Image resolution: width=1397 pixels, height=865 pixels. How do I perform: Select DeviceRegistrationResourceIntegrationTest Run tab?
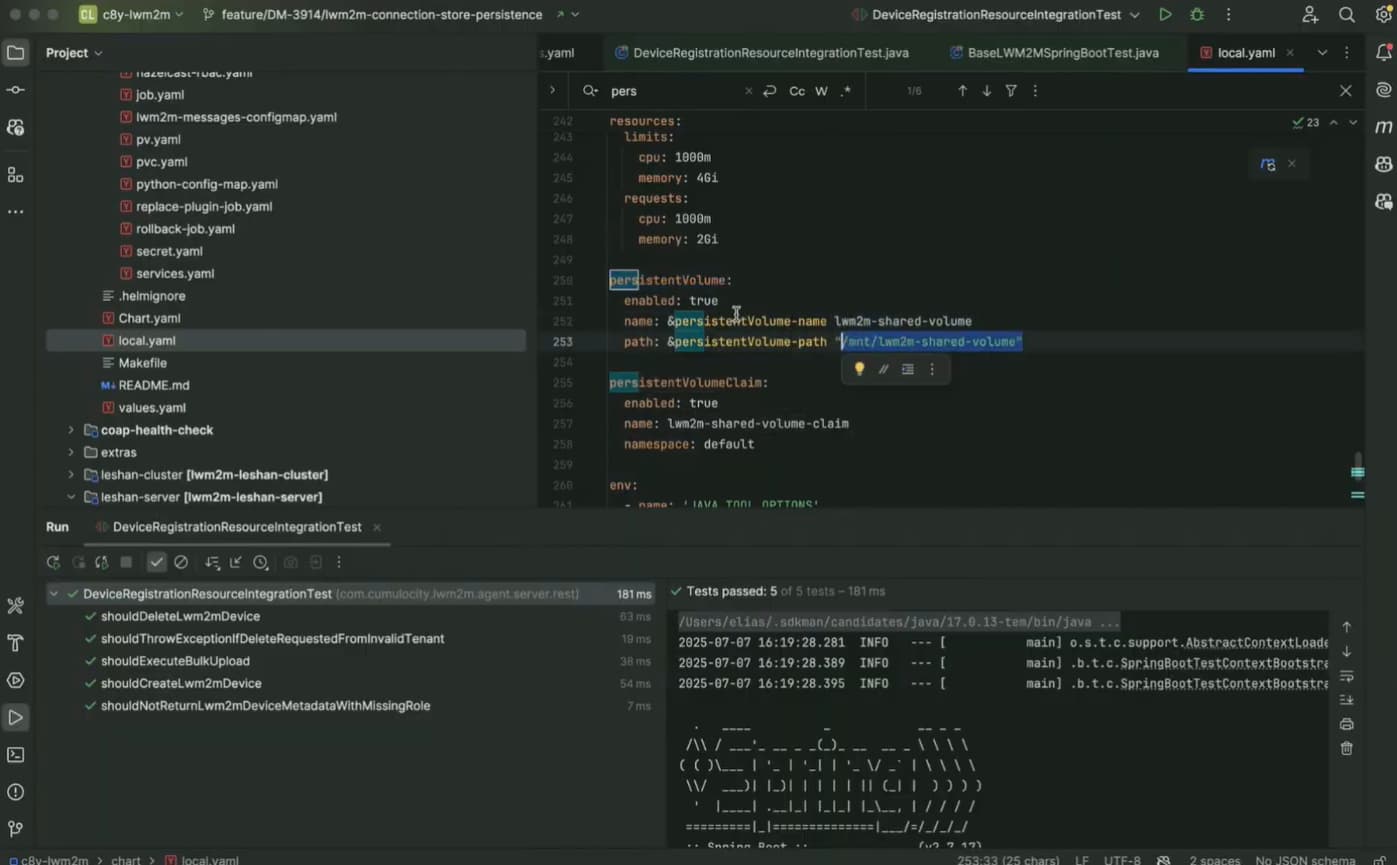point(237,527)
